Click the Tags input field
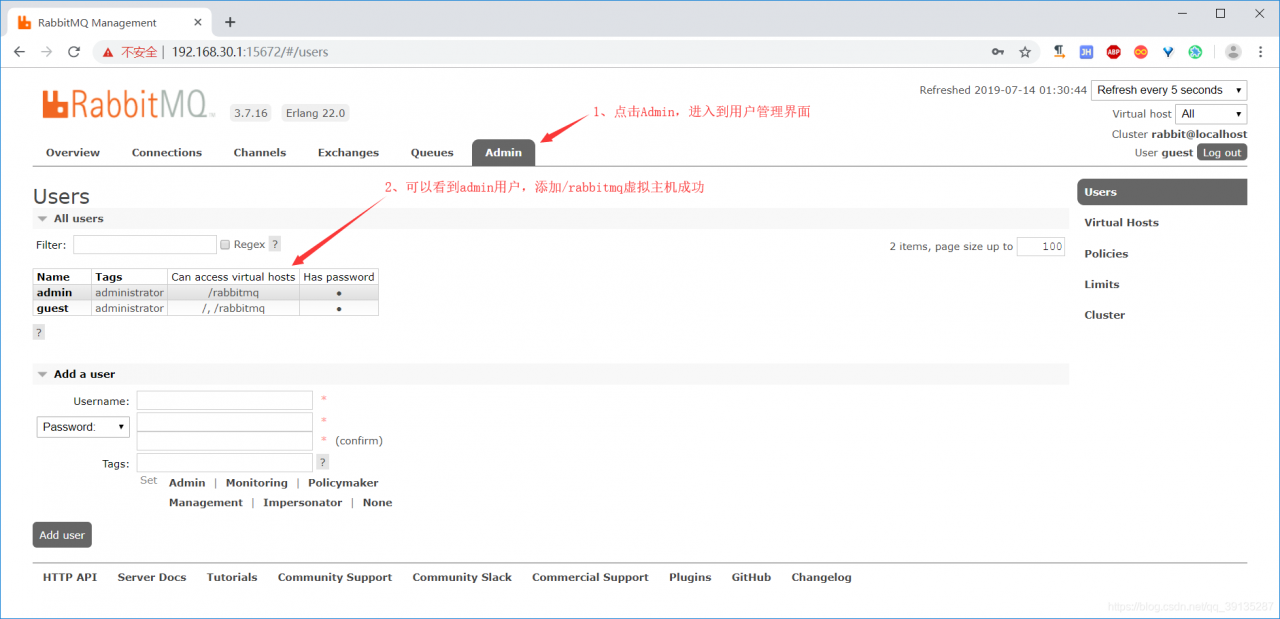This screenshot has height=619, width=1280. pyautogui.click(x=225, y=463)
